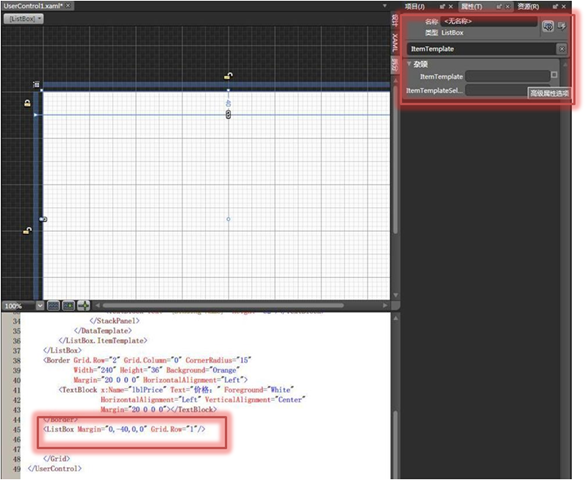This screenshot has height=480, width=588.
Task: Click the closed padlock icon on the left ruler
Action: (27, 103)
